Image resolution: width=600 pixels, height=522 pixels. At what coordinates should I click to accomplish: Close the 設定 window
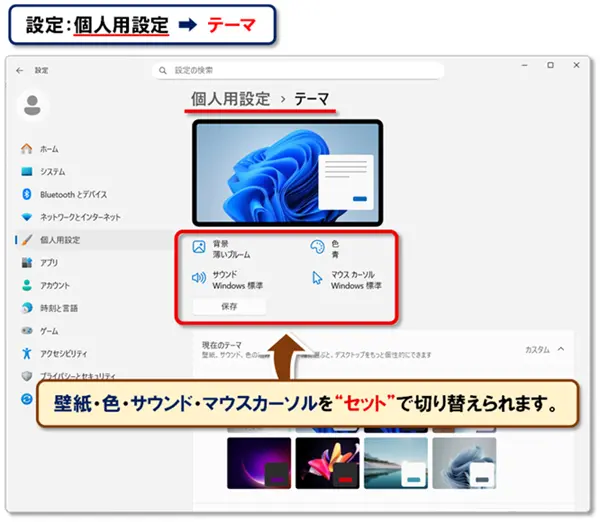point(576,65)
